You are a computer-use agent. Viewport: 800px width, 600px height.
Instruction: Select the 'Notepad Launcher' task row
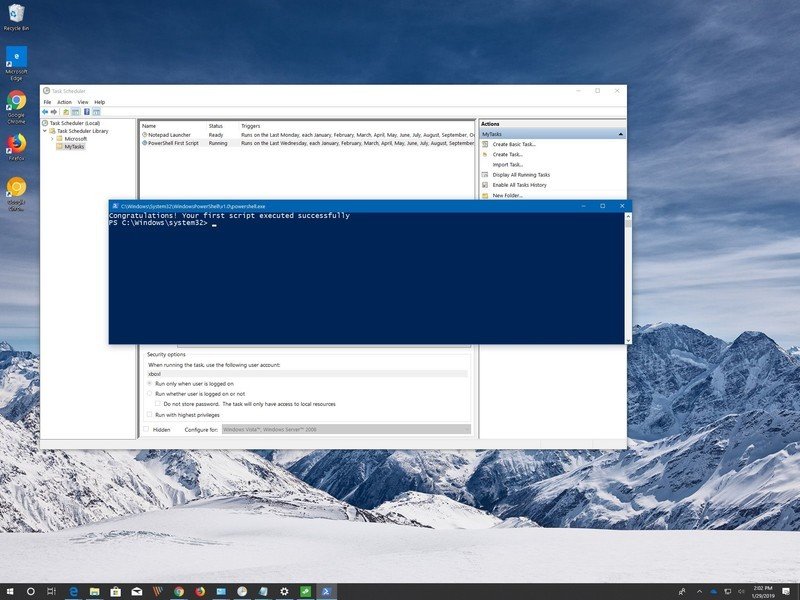(166, 134)
